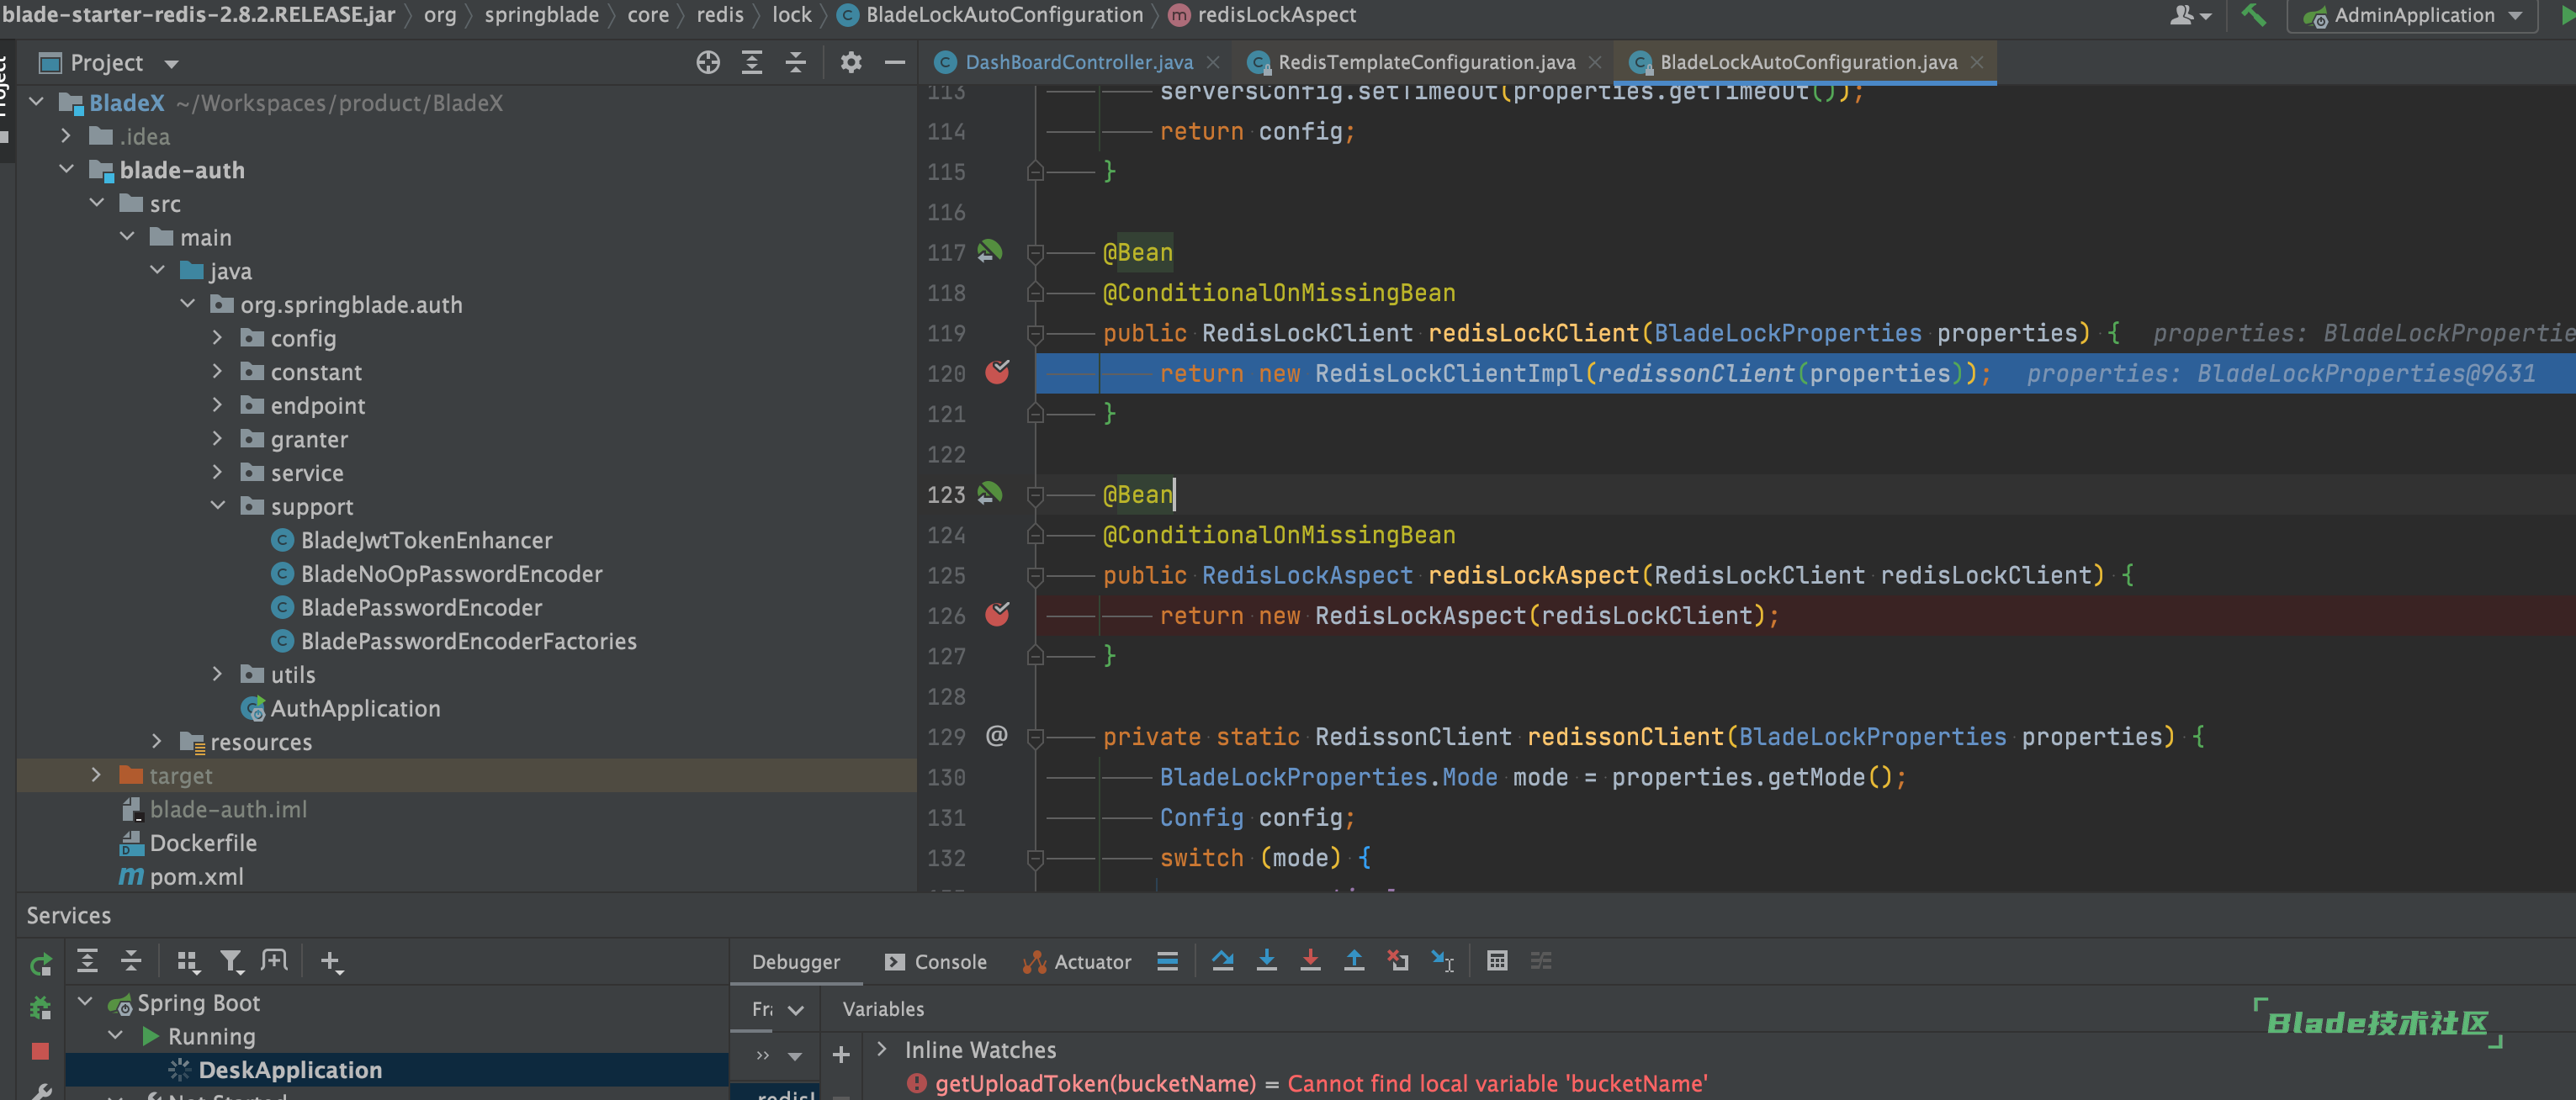
Task: Collapse the blade-auth module
Action: (x=66, y=169)
